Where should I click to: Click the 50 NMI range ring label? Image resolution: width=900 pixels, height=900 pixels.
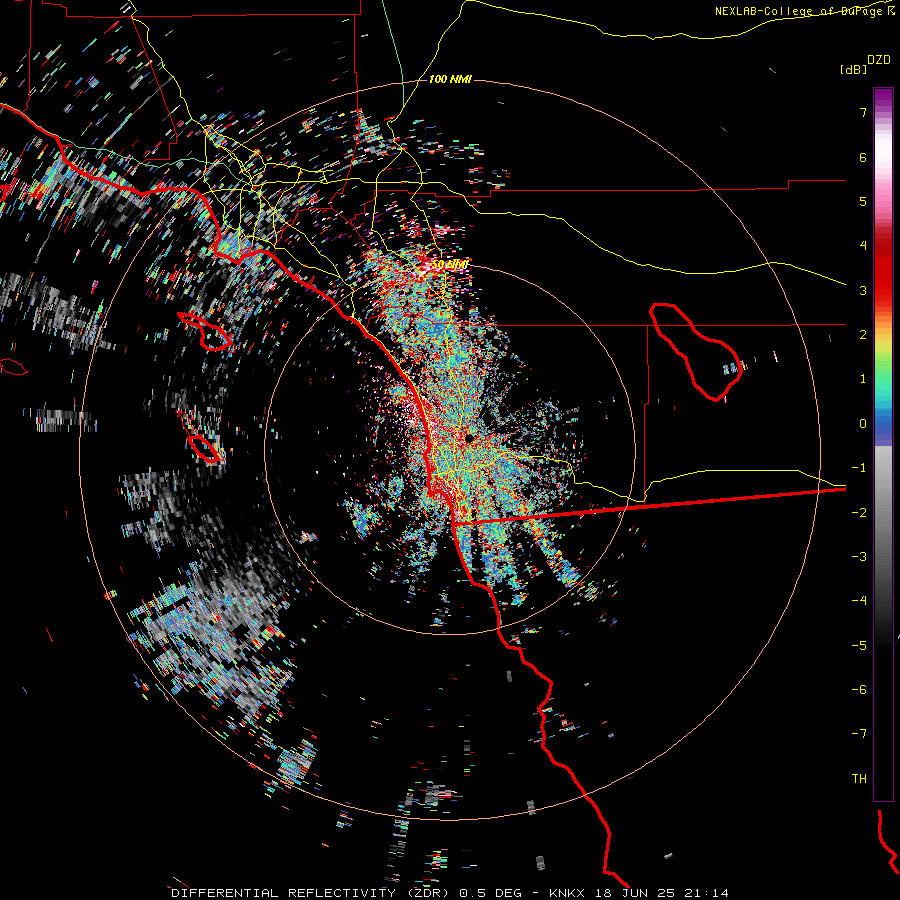450,265
